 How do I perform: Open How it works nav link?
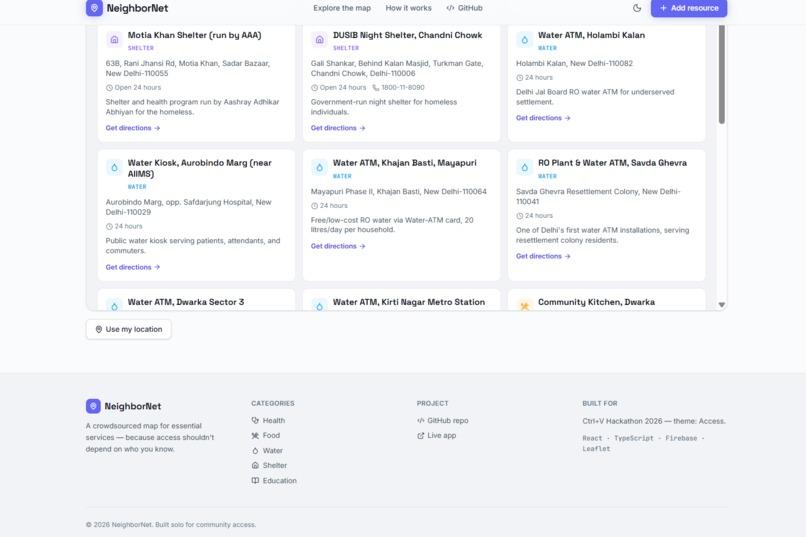click(x=409, y=8)
